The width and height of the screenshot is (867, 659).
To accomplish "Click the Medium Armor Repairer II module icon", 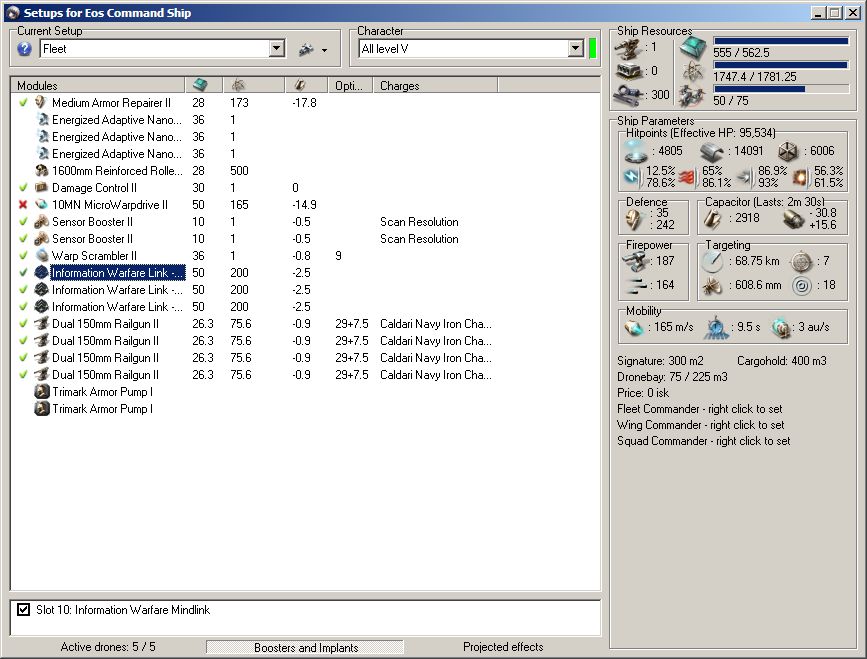I will pyautogui.click(x=42, y=103).
